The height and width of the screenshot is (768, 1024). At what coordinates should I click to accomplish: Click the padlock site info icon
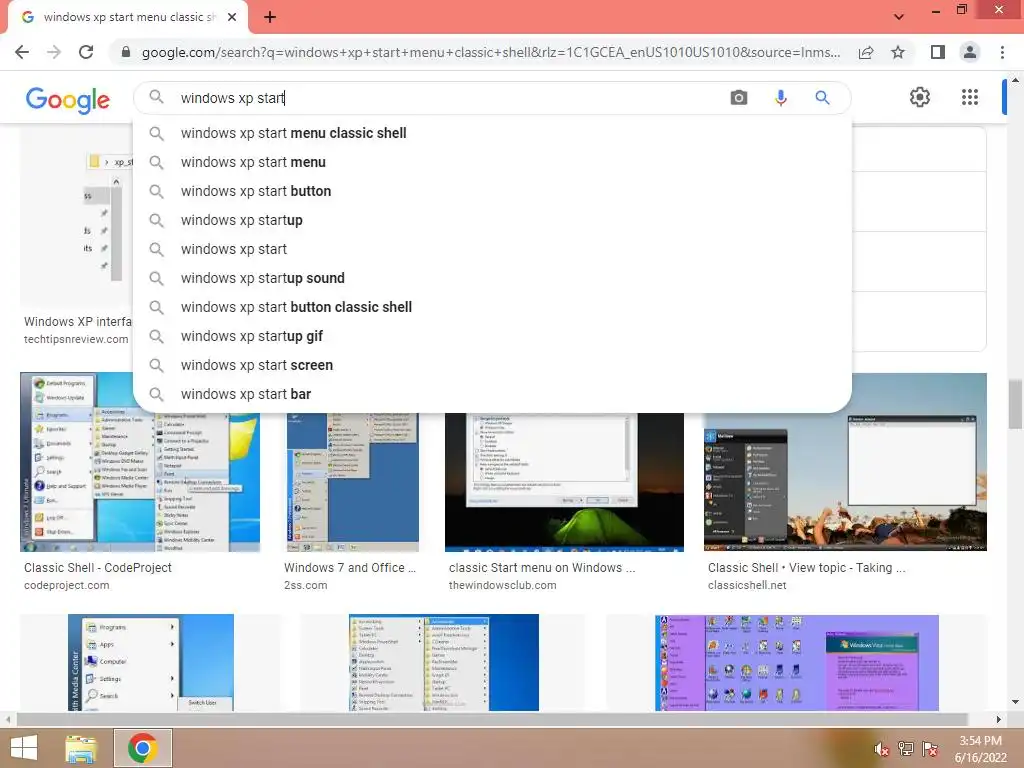[126, 52]
